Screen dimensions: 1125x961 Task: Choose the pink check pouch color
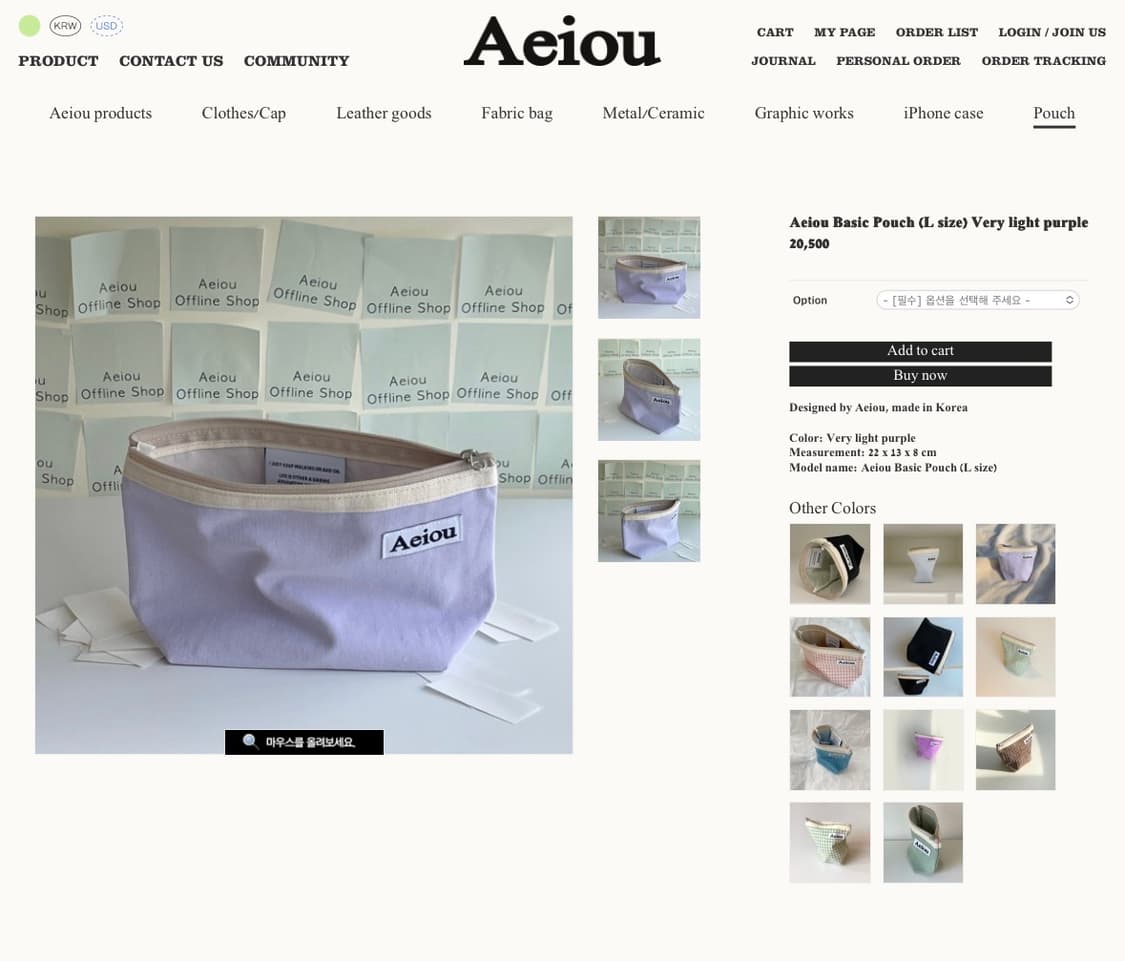click(x=830, y=657)
